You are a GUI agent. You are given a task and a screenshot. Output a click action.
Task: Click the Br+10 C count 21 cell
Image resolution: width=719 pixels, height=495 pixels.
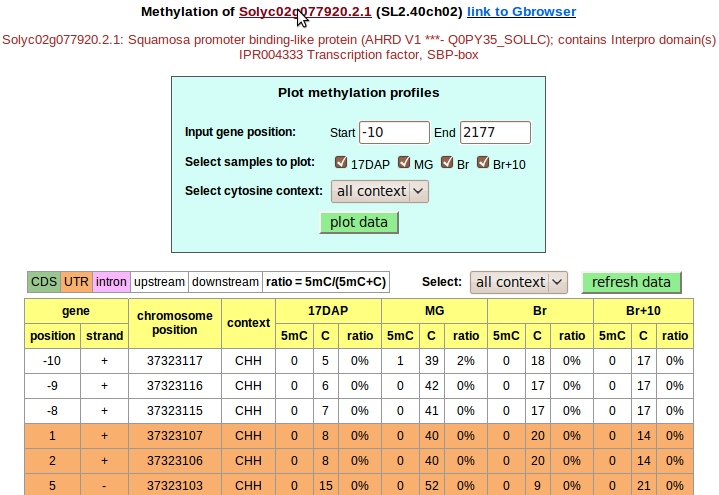click(644, 485)
